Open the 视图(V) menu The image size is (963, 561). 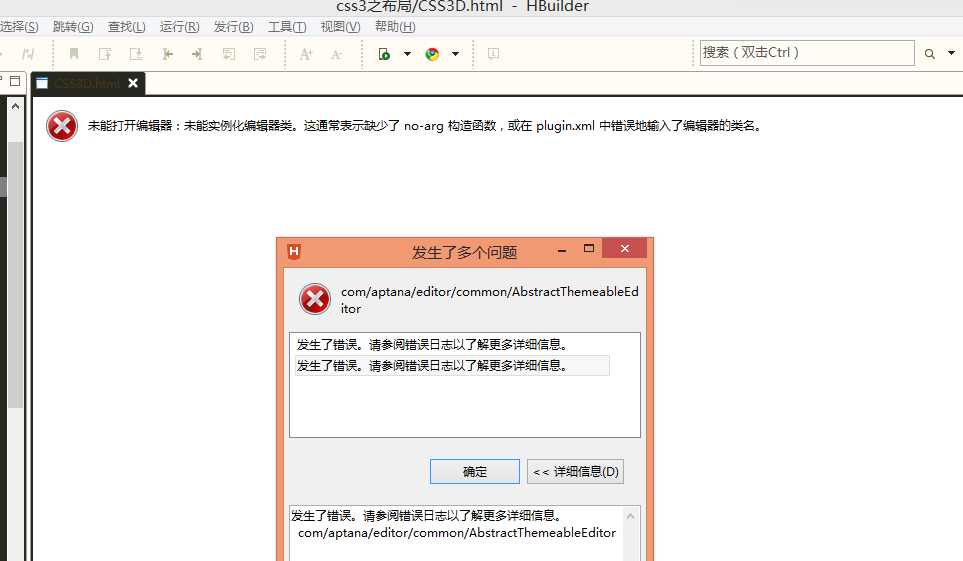340,27
